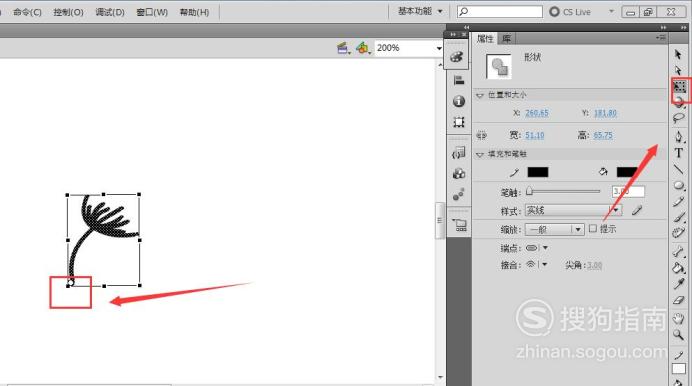This screenshot has width=692, height=386.
Task: Select the Eyedropper tool
Action: [679, 284]
